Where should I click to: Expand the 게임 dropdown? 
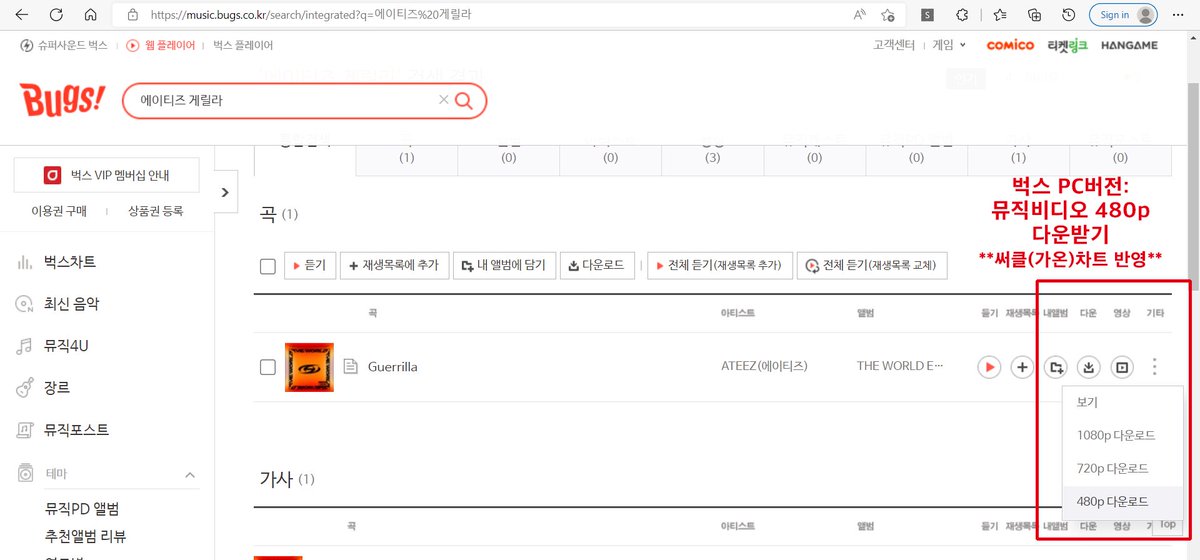[x=949, y=45]
